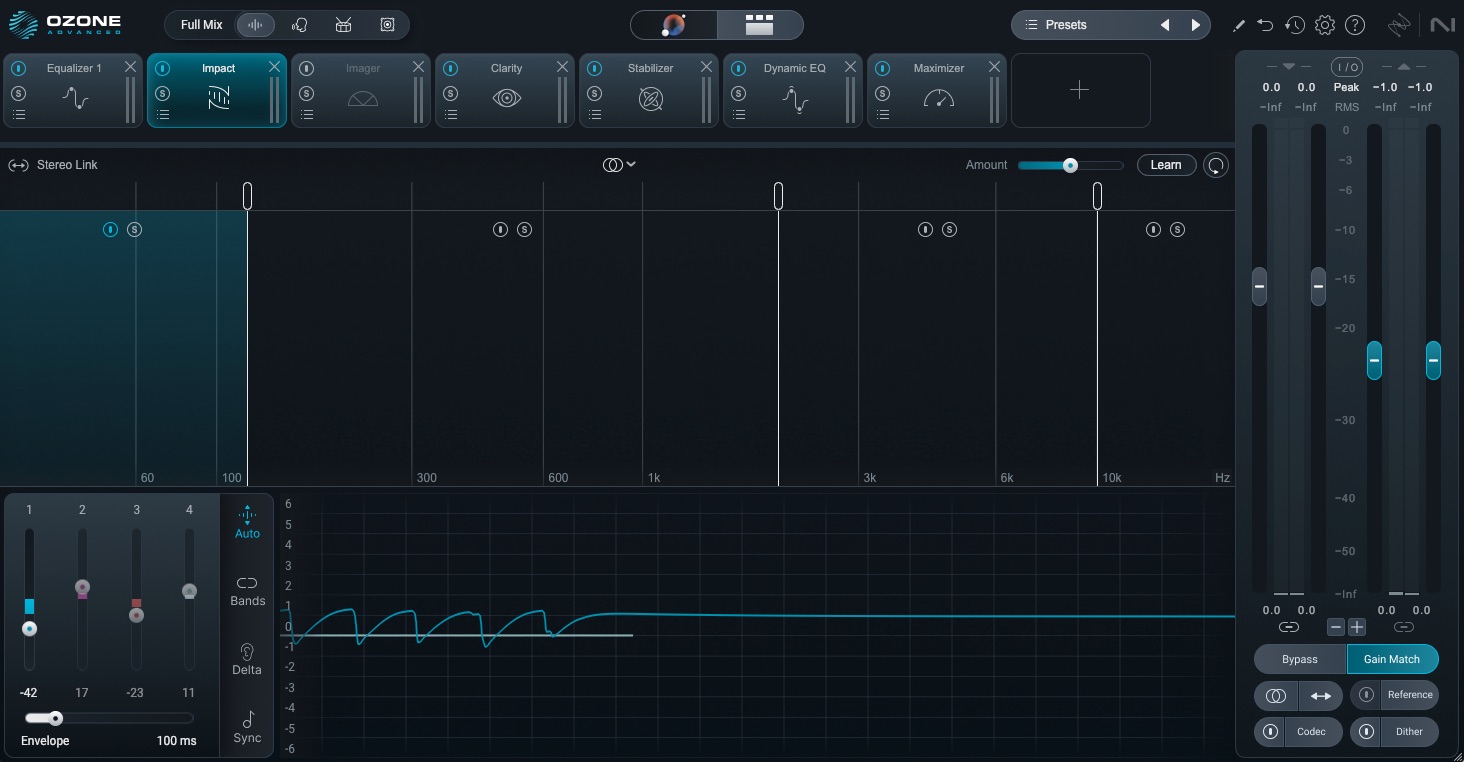Toggle power for the Maximizer module
The image size is (1464, 762).
pyautogui.click(x=882, y=69)
